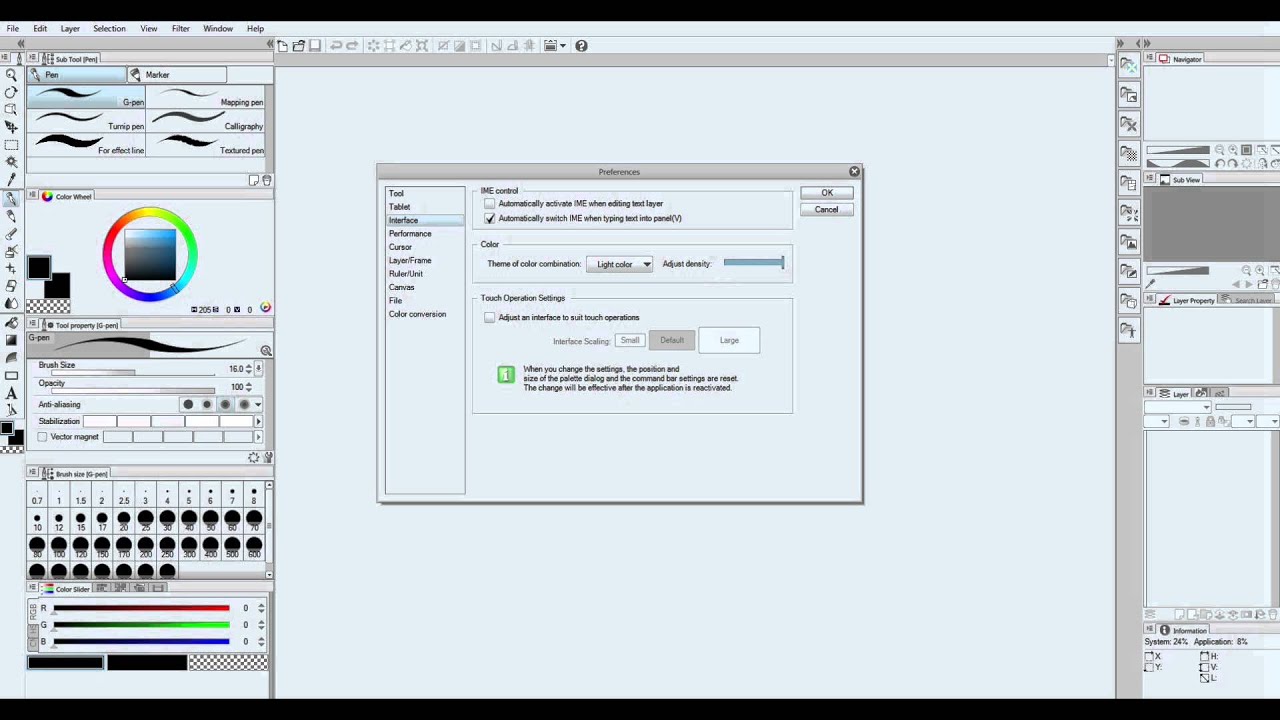Expand Vector magnet arrow
Screen dimensions: 1280x720
tap(259, 437)
